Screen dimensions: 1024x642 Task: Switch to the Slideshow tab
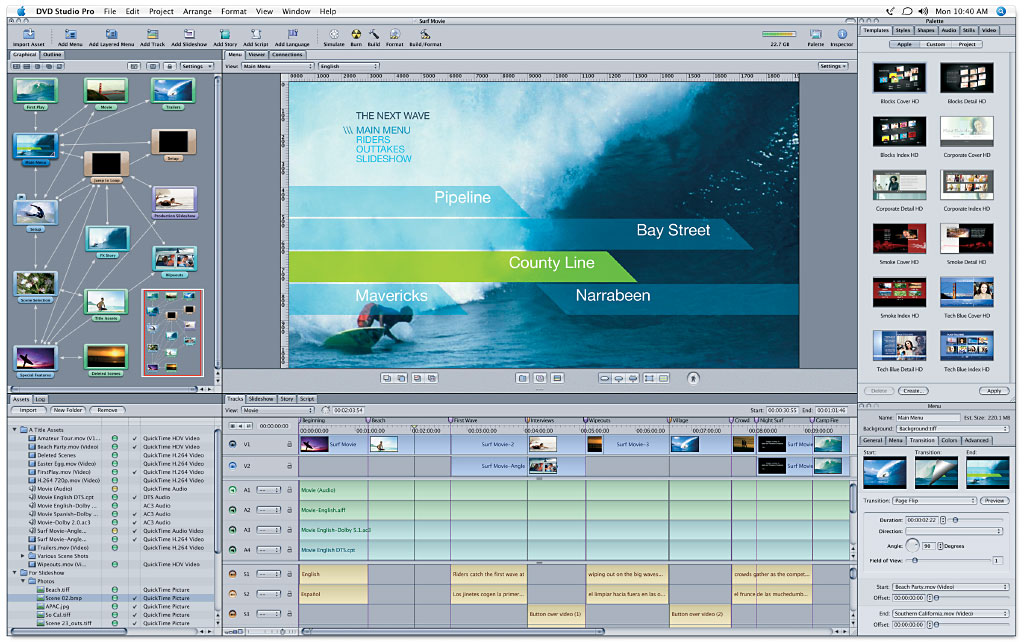(261, 398)
